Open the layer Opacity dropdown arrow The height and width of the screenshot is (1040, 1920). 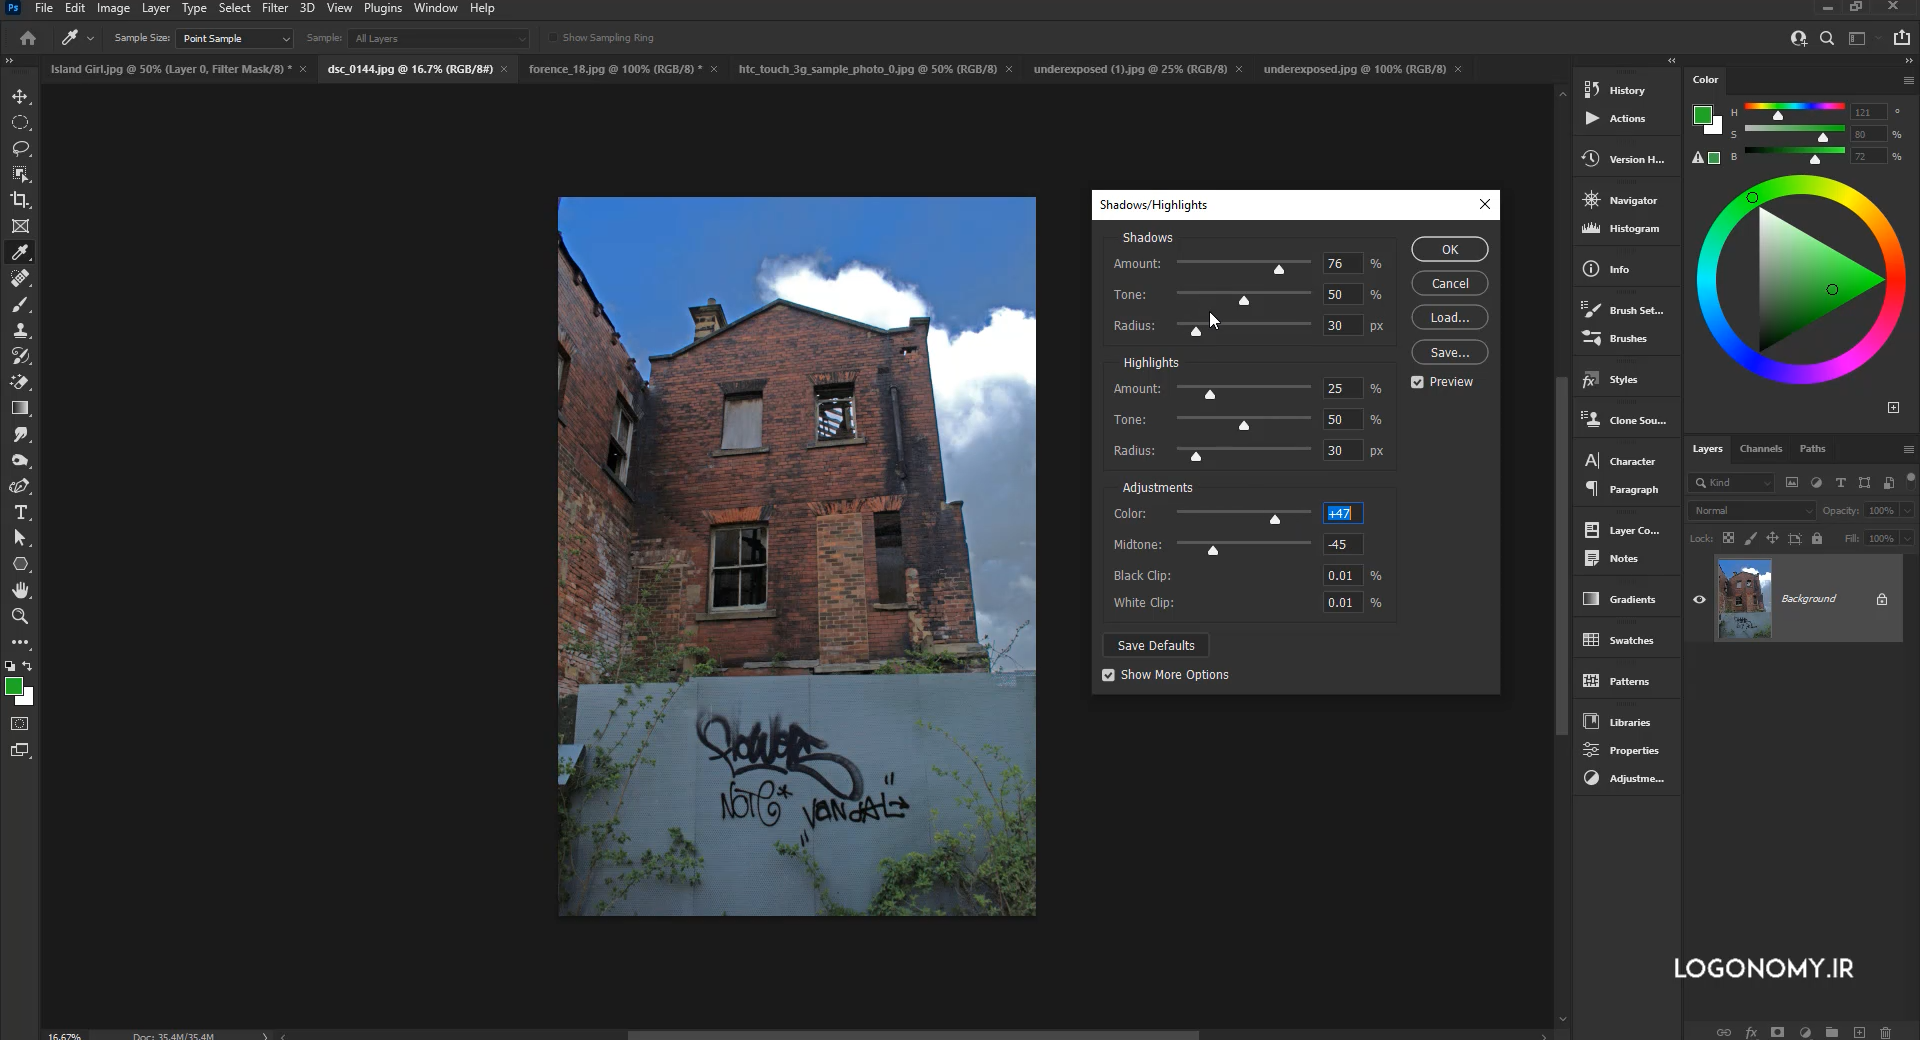[x=1907, y=510]
